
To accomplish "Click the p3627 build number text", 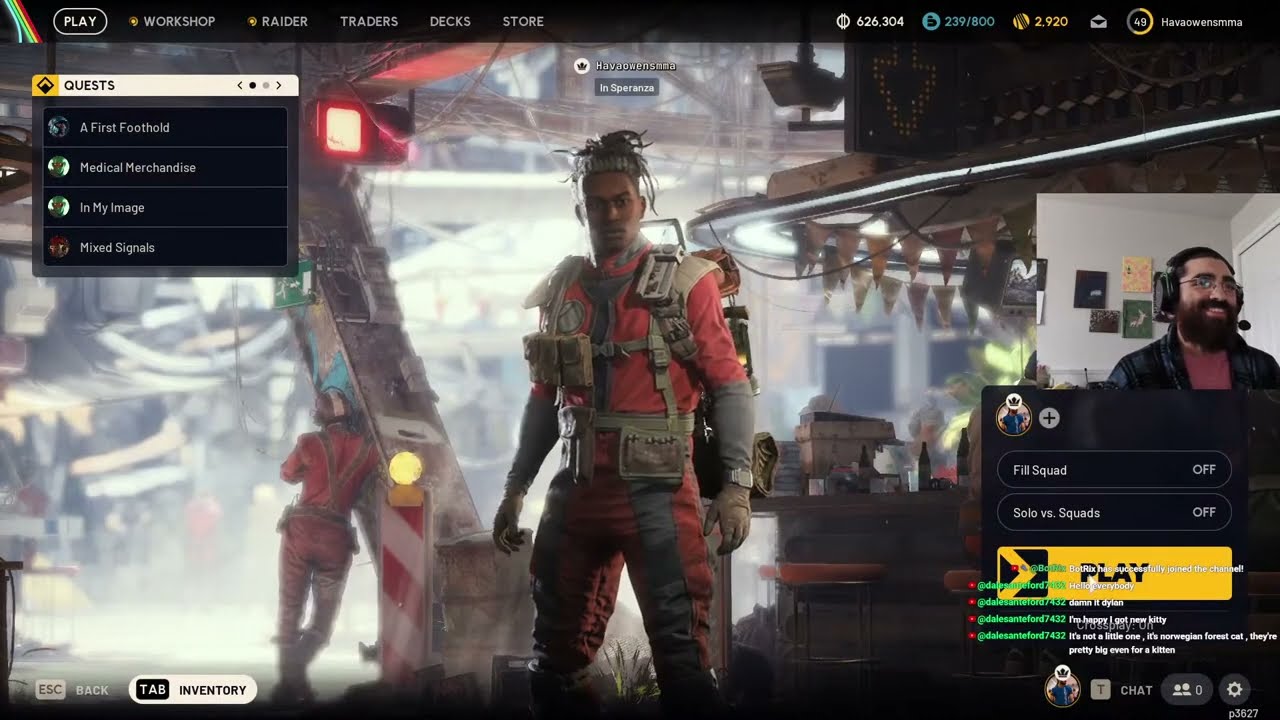I will [1244, 713].
